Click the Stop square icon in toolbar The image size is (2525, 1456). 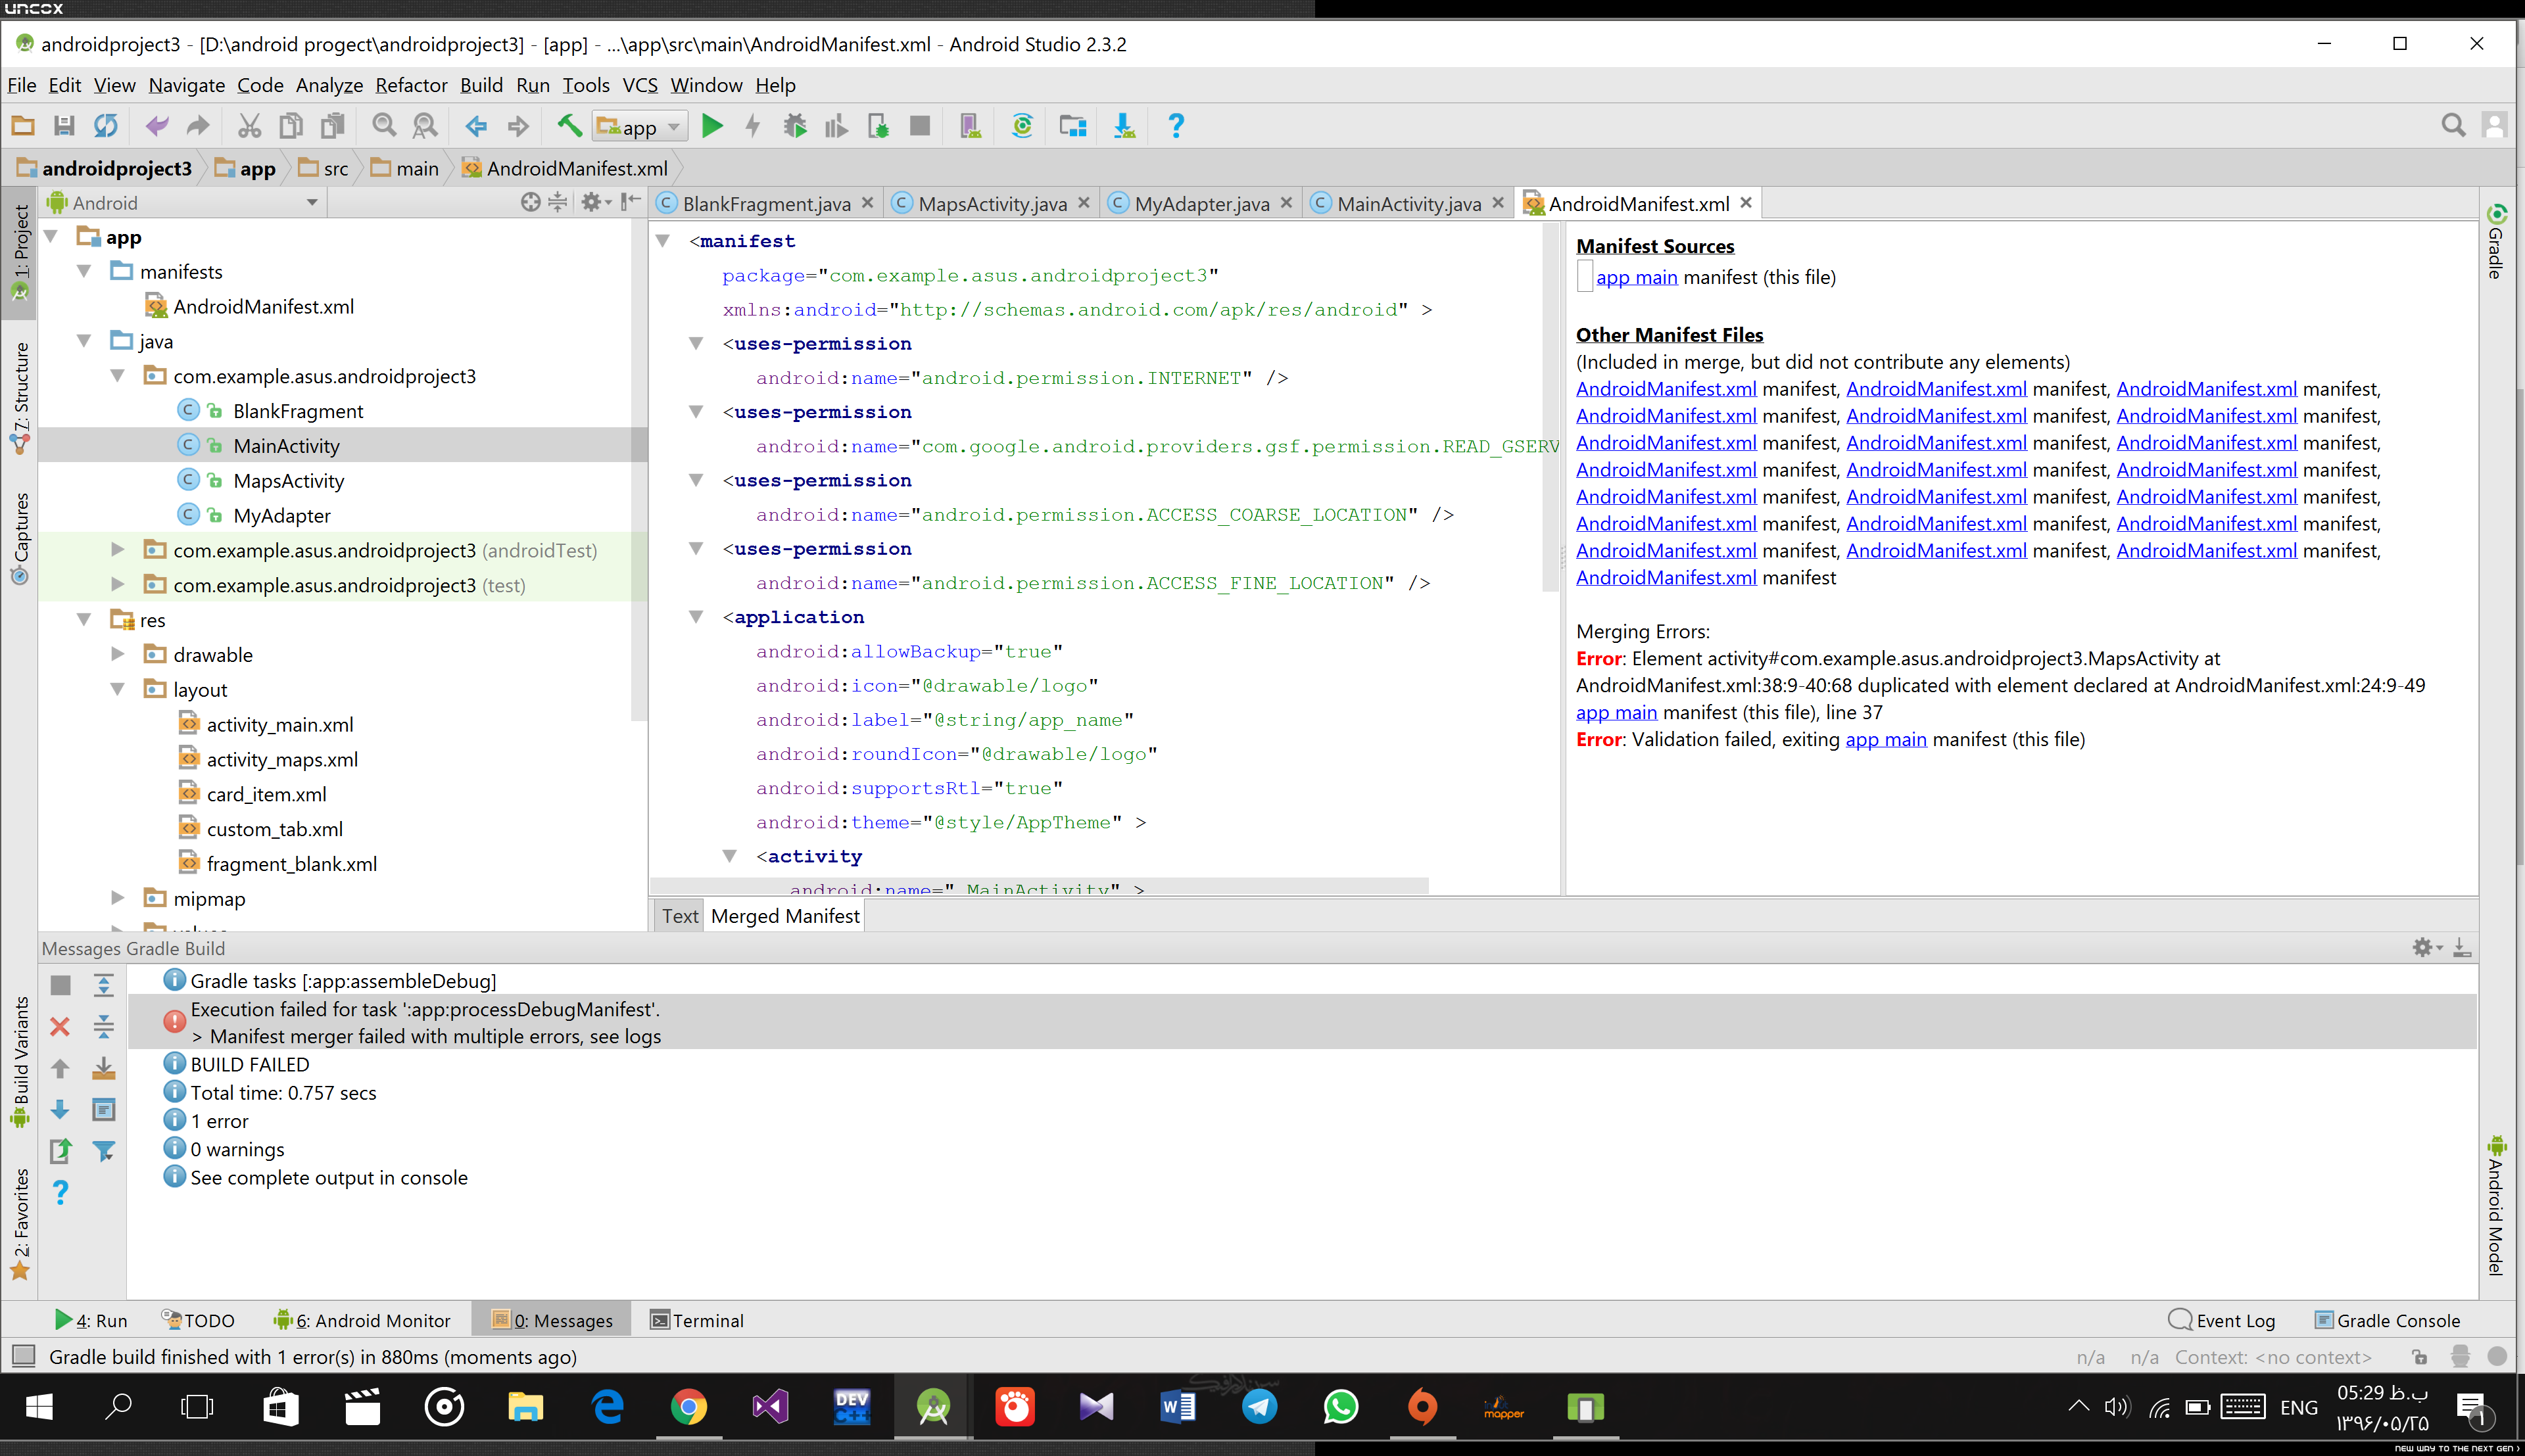point(920,126)
